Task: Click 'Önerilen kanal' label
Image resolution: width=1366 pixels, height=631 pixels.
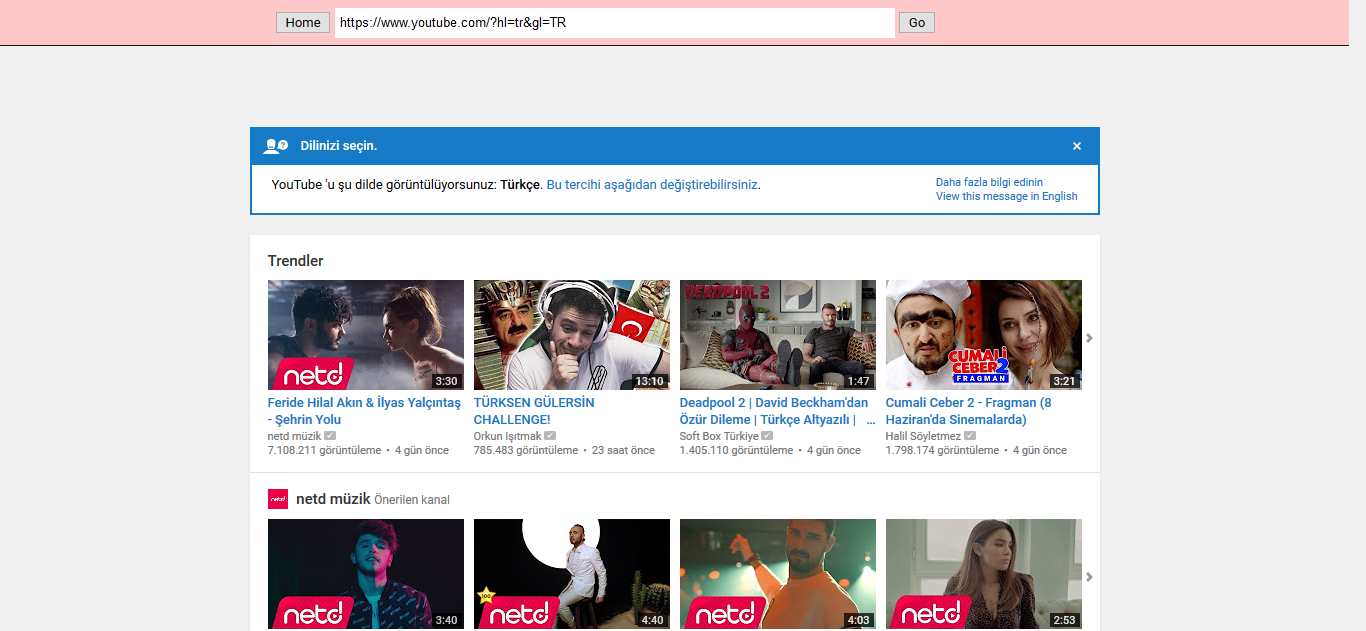Action: pyautogui.click(x=412, y=500)
